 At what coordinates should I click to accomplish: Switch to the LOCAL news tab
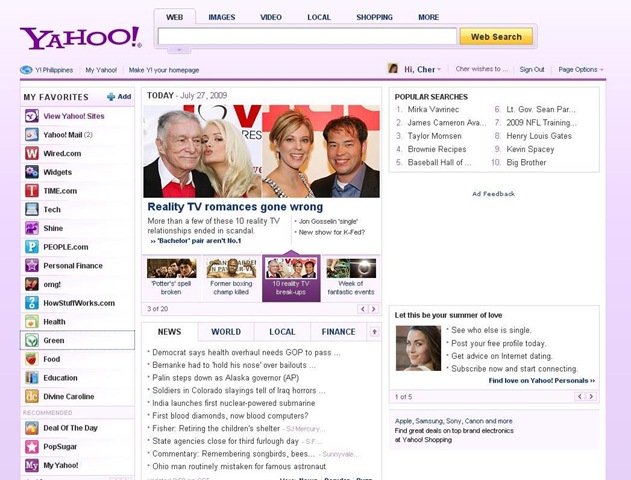(282, 332)
